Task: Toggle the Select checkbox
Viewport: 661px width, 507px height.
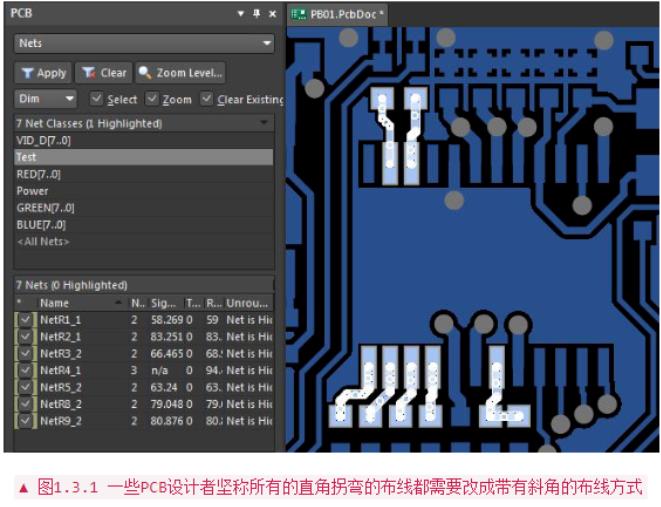Action: coord(97,99)
